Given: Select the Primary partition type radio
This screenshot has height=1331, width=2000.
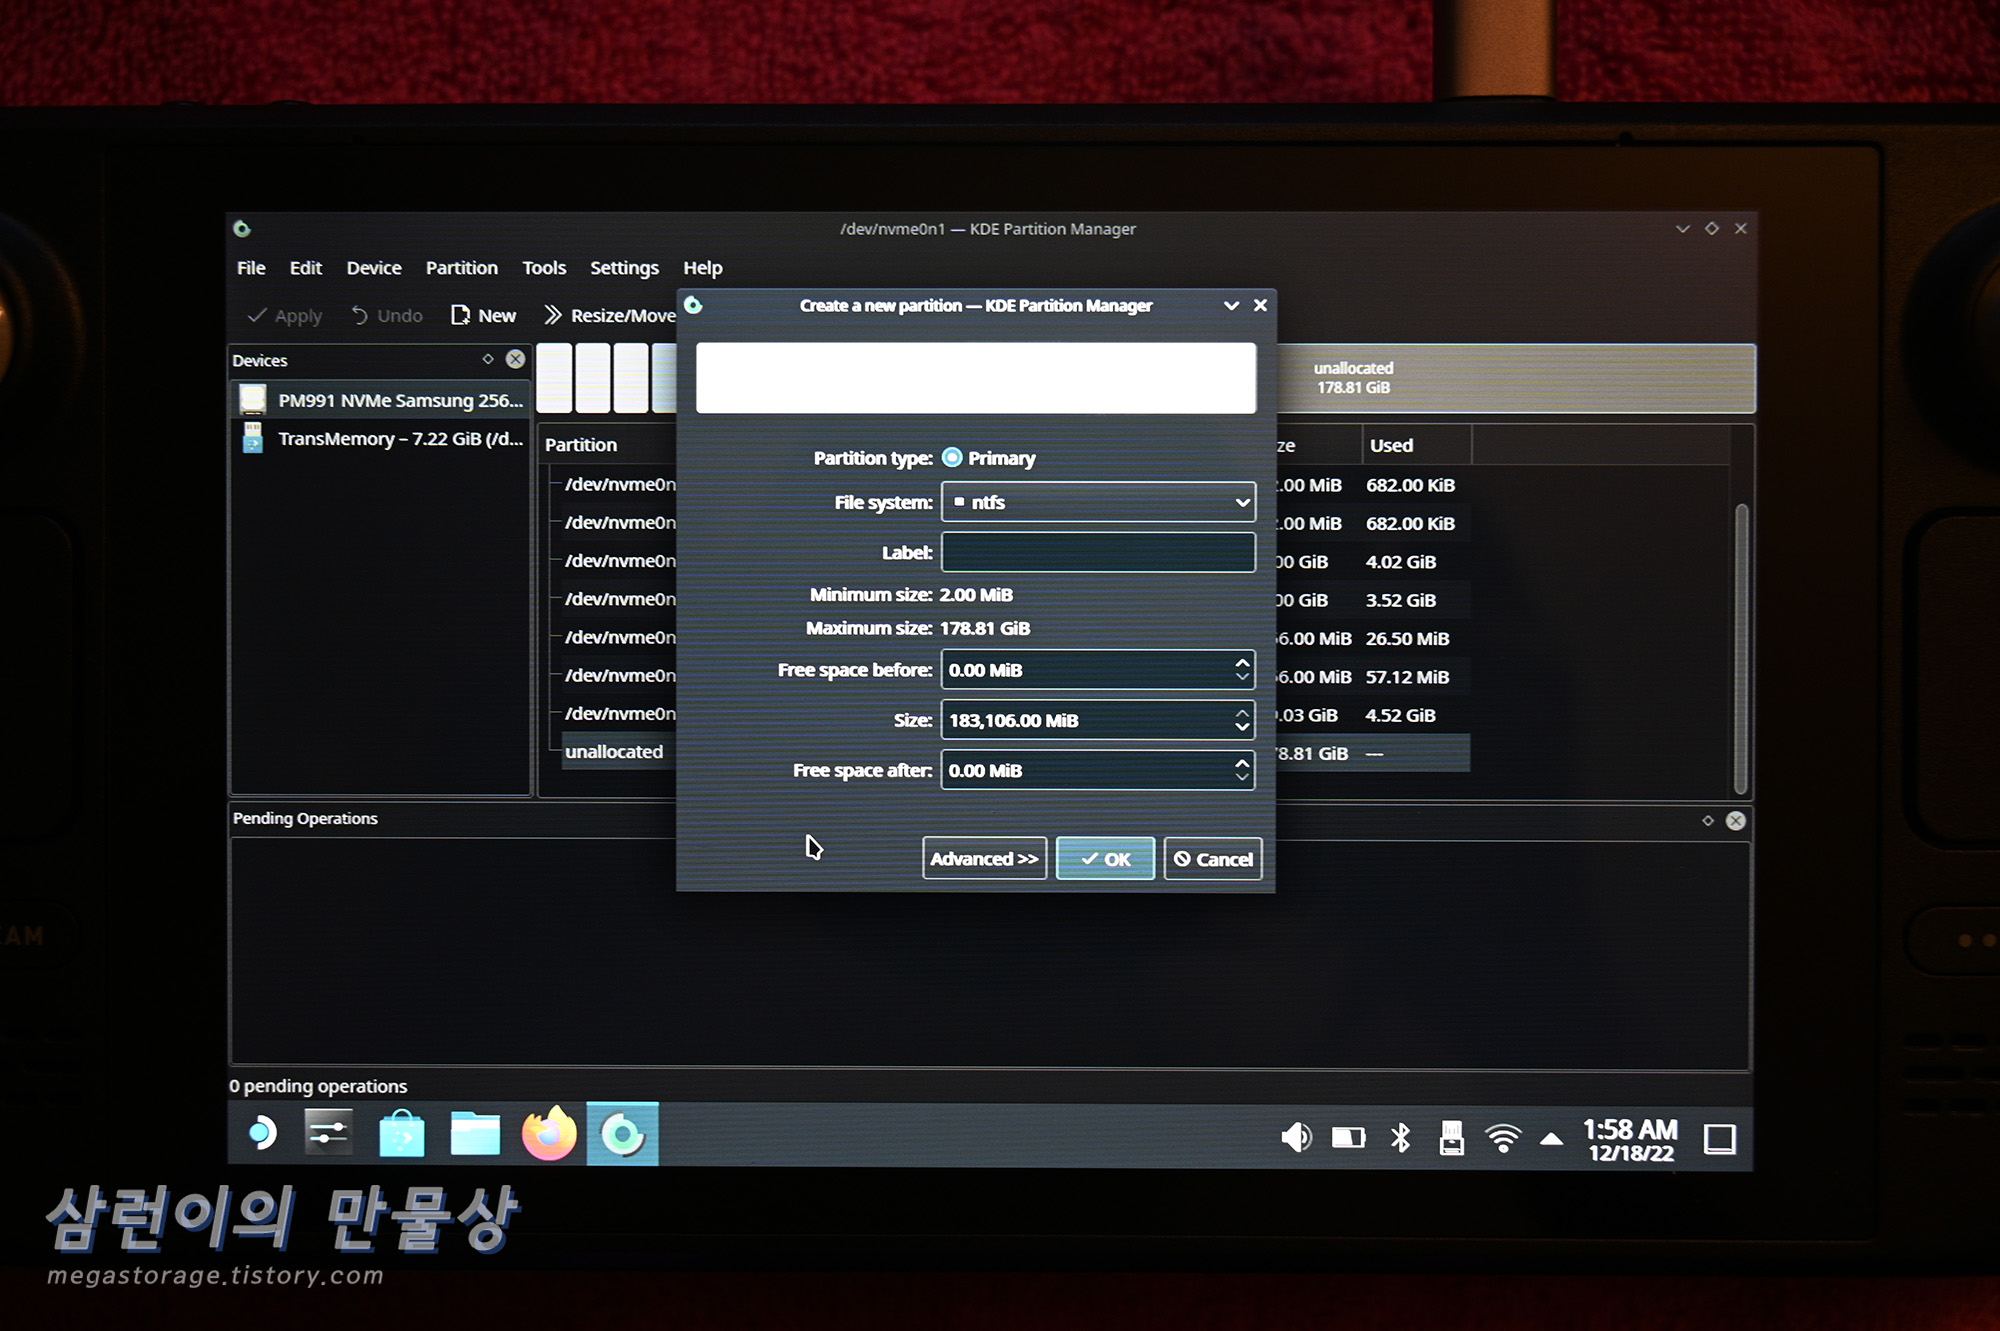Looking at the screenshot, I should (x=952, y=457).
